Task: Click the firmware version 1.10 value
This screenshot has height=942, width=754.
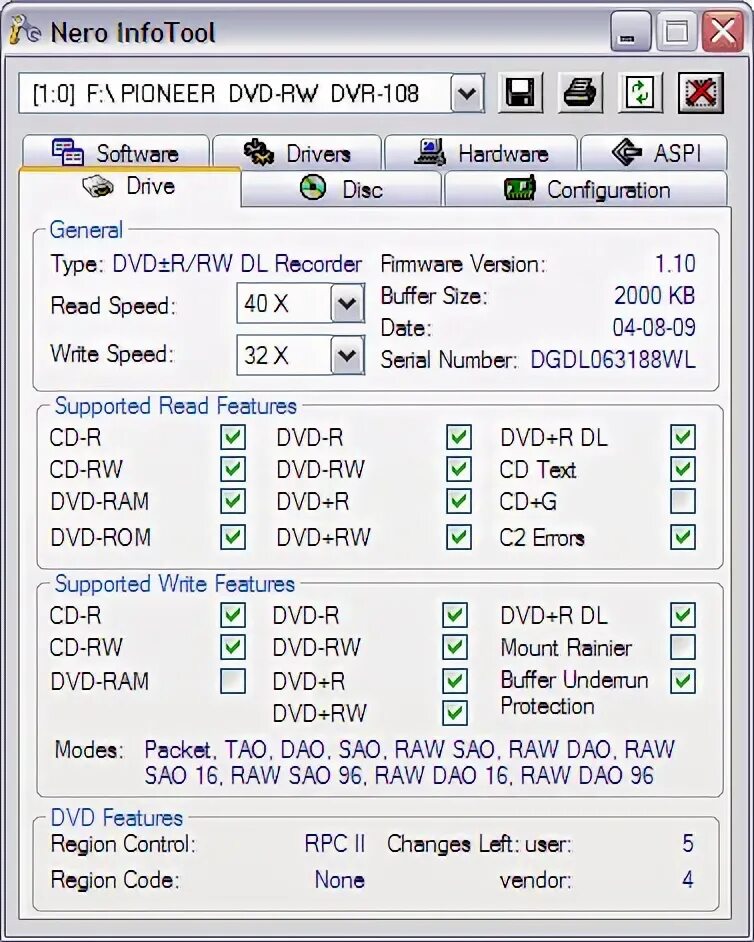Action: [x=675, y=264]
